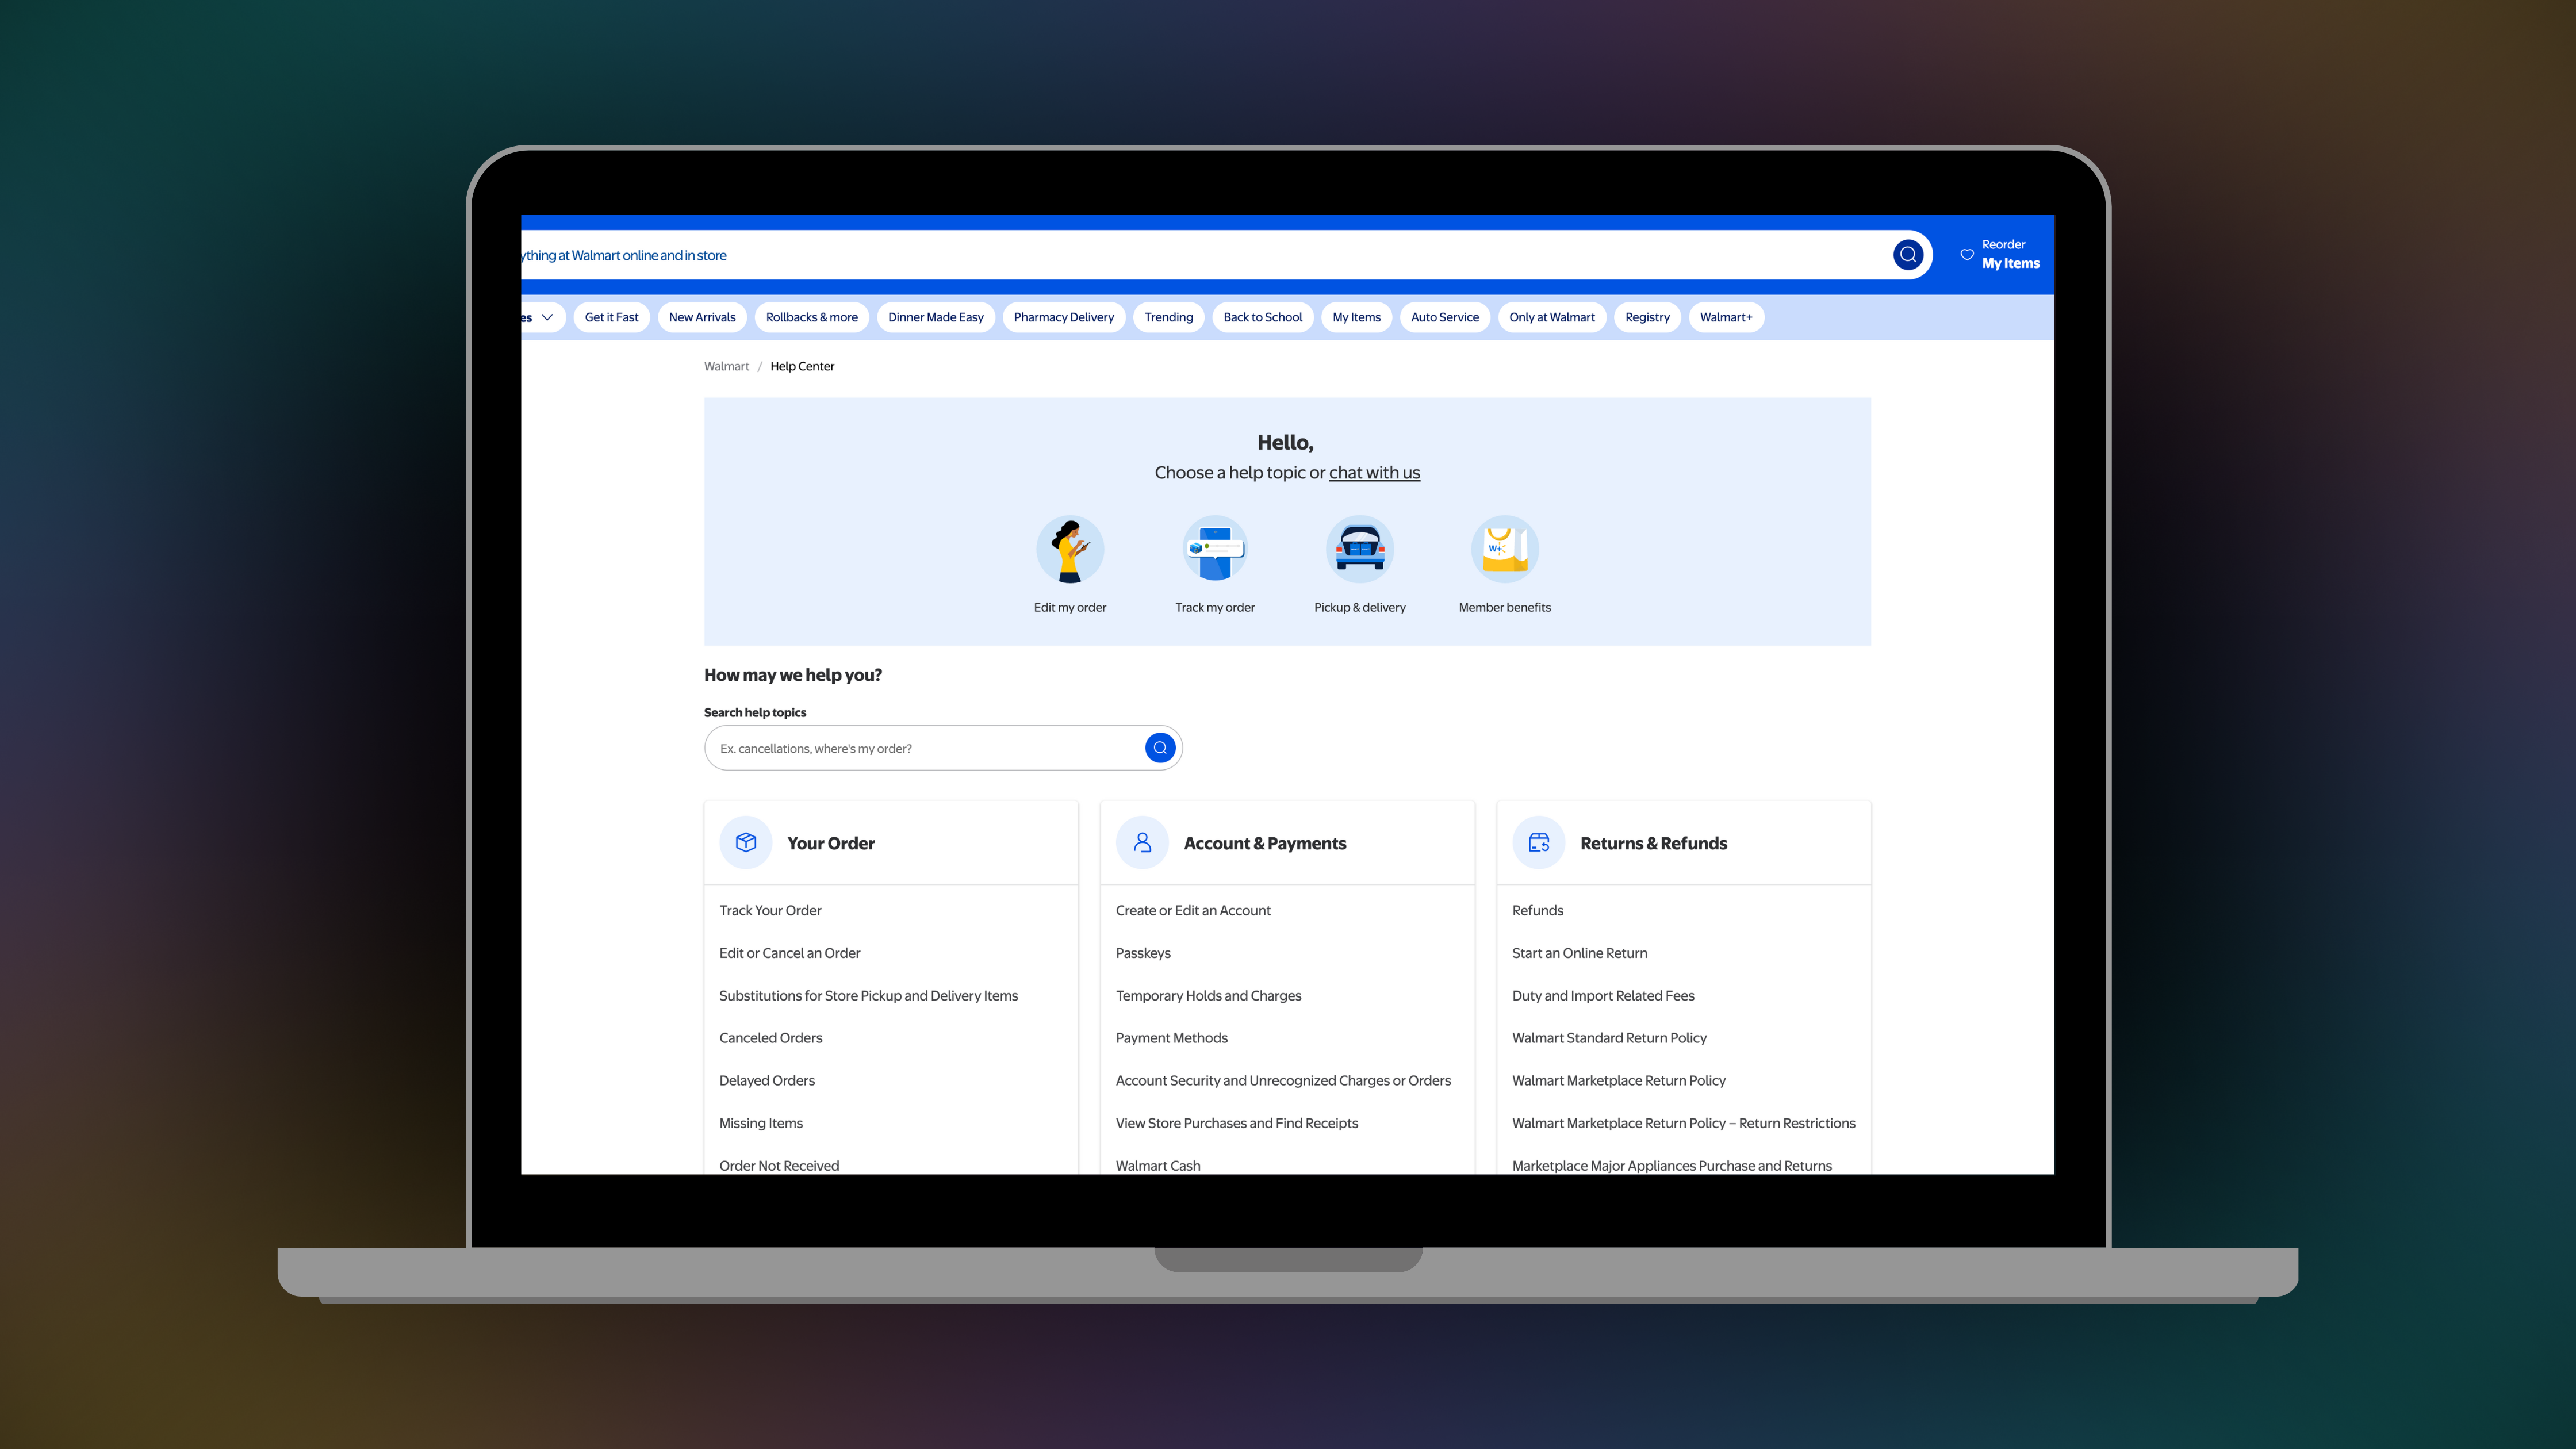This screenshot has height=1449, width=2576.
Task: Submit help topics search via magnifier icon
Action: point(1159,748)
